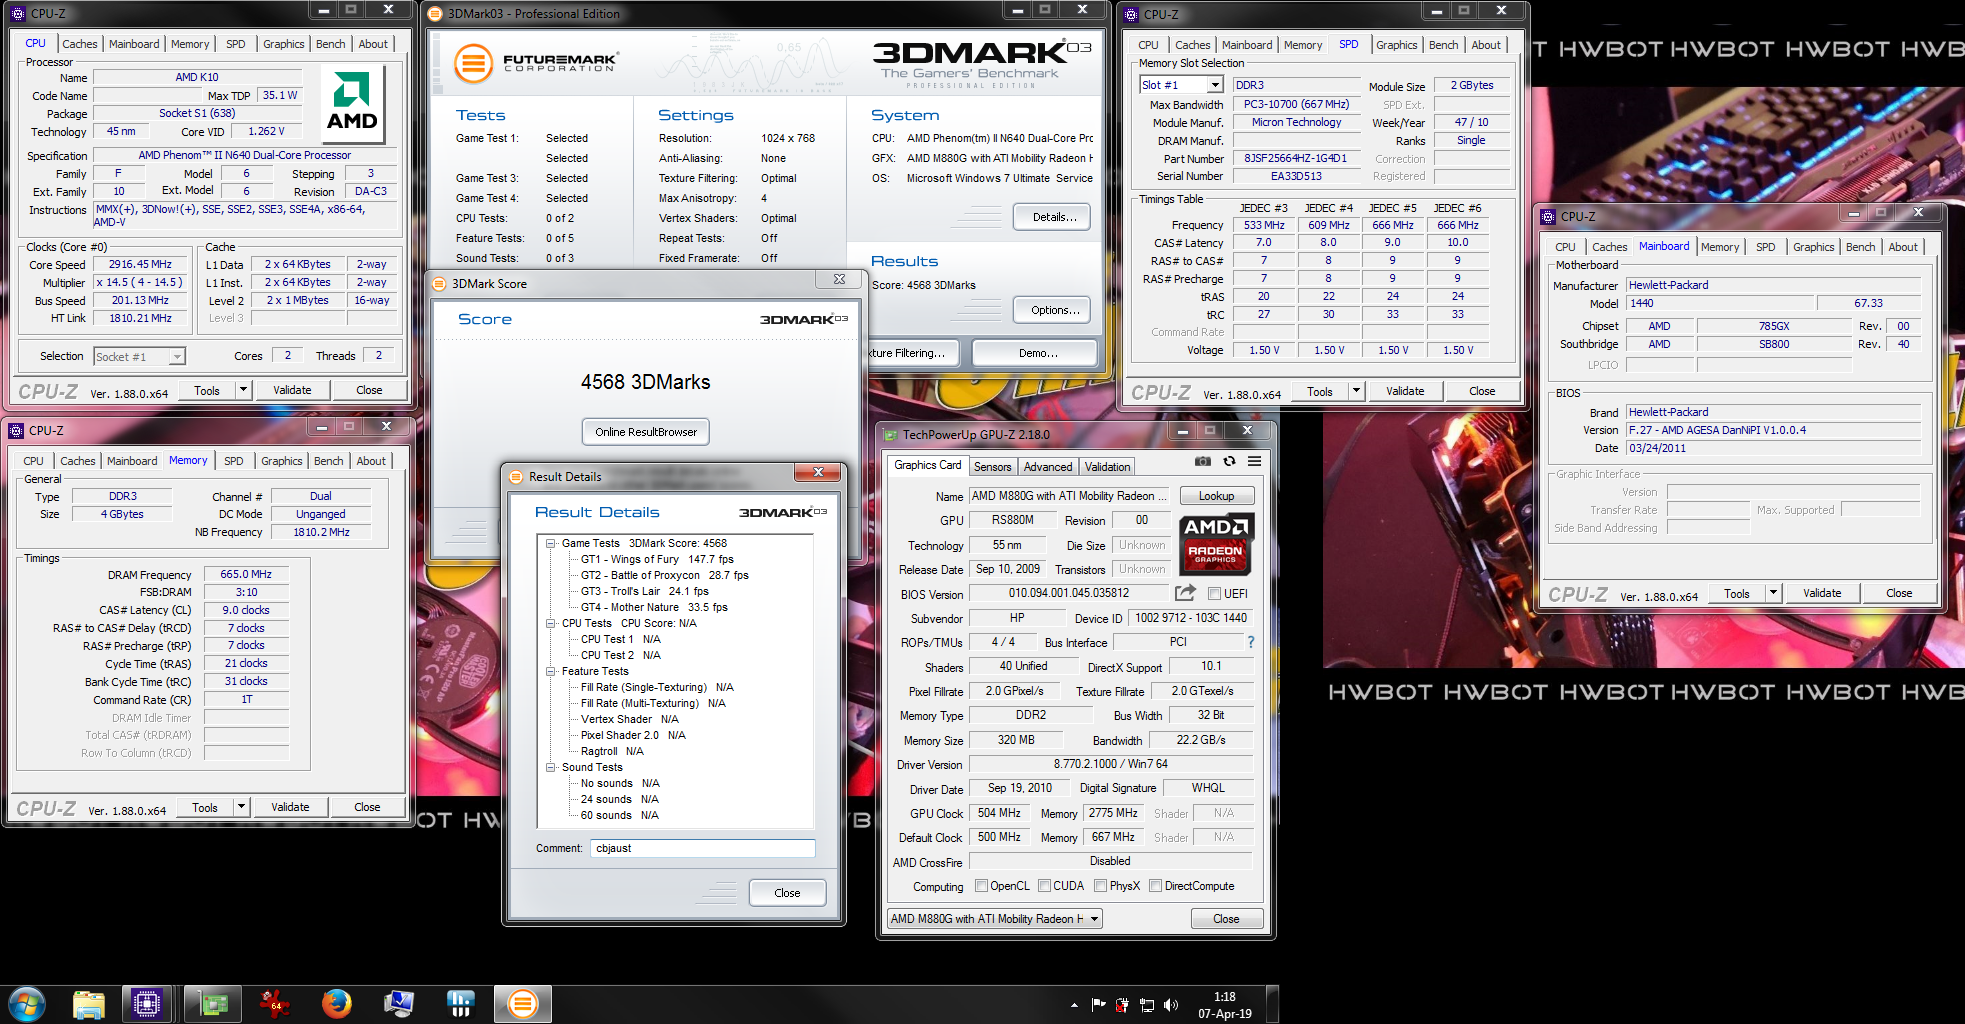Screen dimensions: 1965x1024
Task: Open the Slot #1 dropdown in CPU-Z SPD
Action: coord(1215,85)
